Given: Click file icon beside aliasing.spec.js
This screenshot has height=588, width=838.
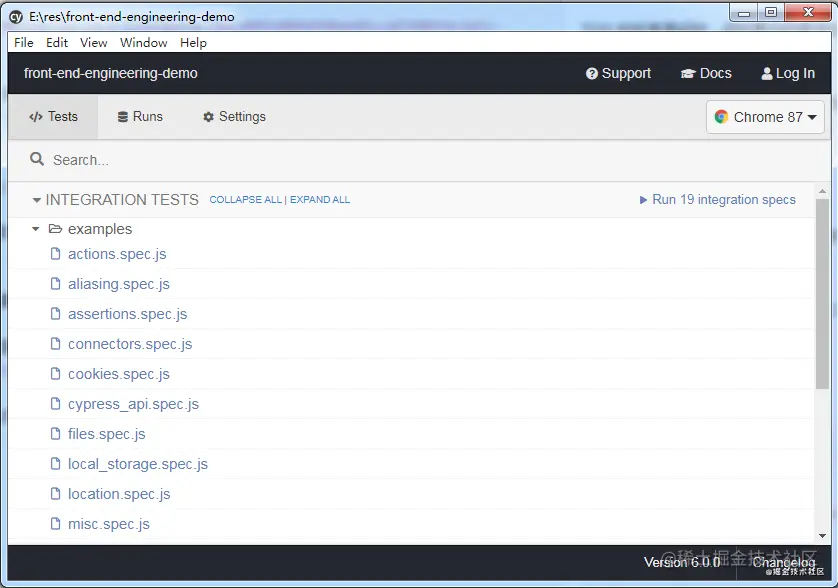Looking at the screenshot, I should coord(55,283).
